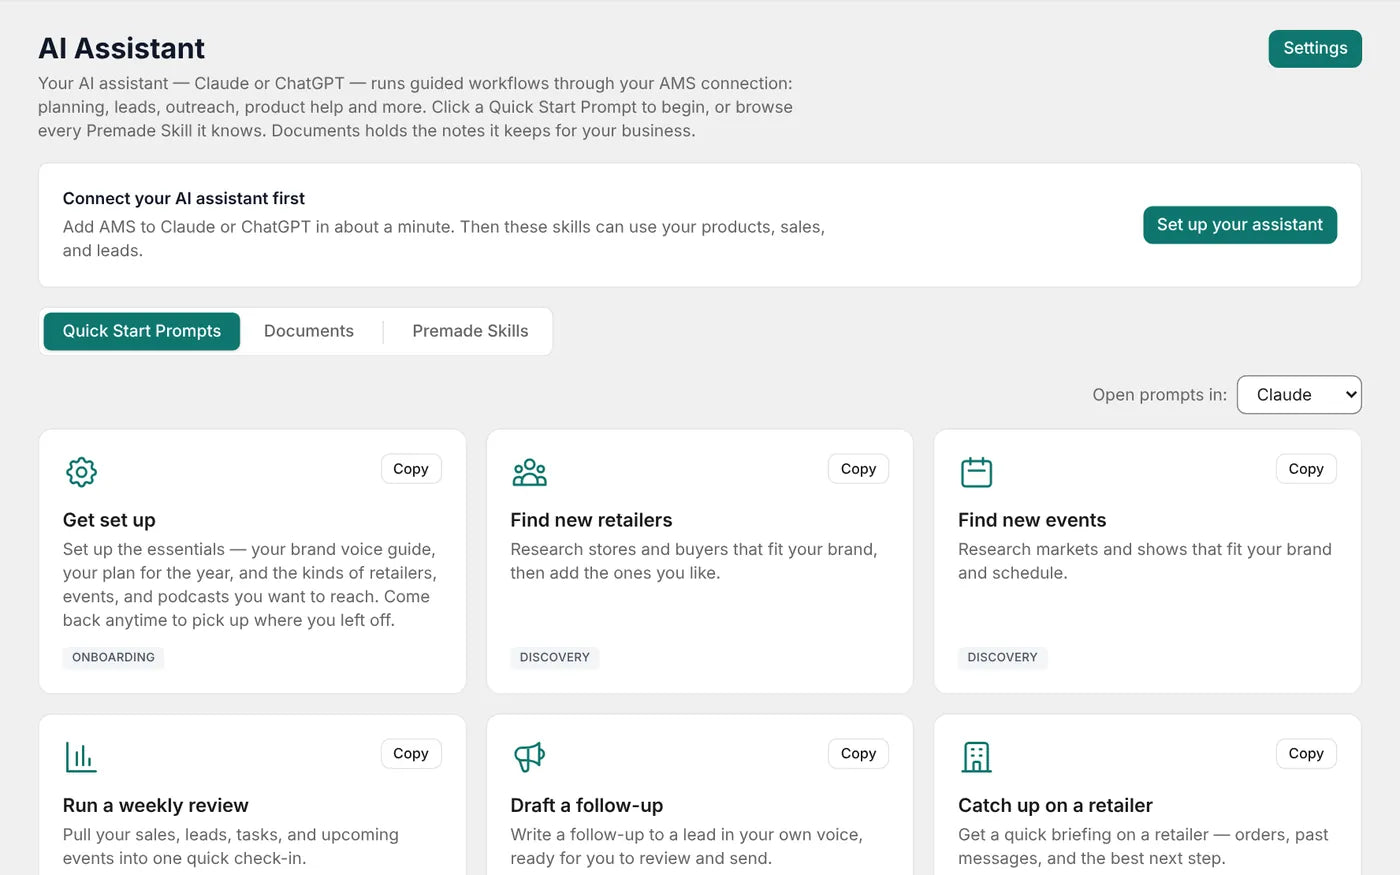Open the Draft a follow-up card title

[x=587, y=805]
